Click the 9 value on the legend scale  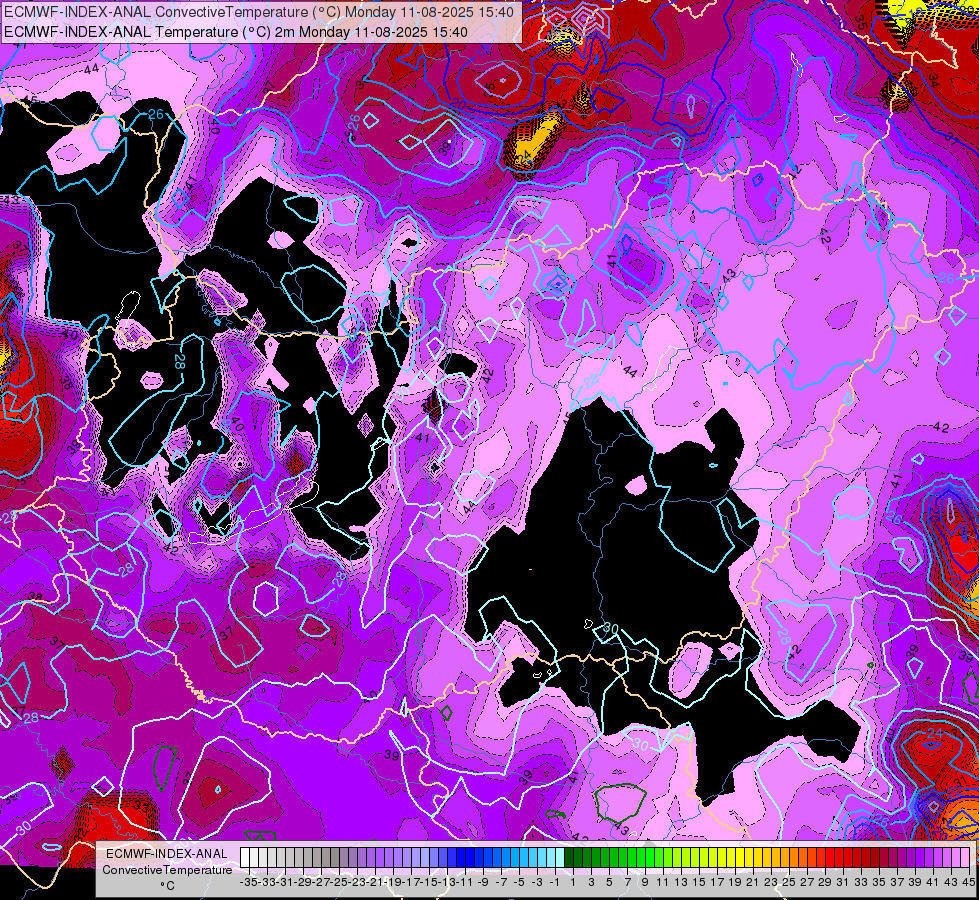coord(645,882)
